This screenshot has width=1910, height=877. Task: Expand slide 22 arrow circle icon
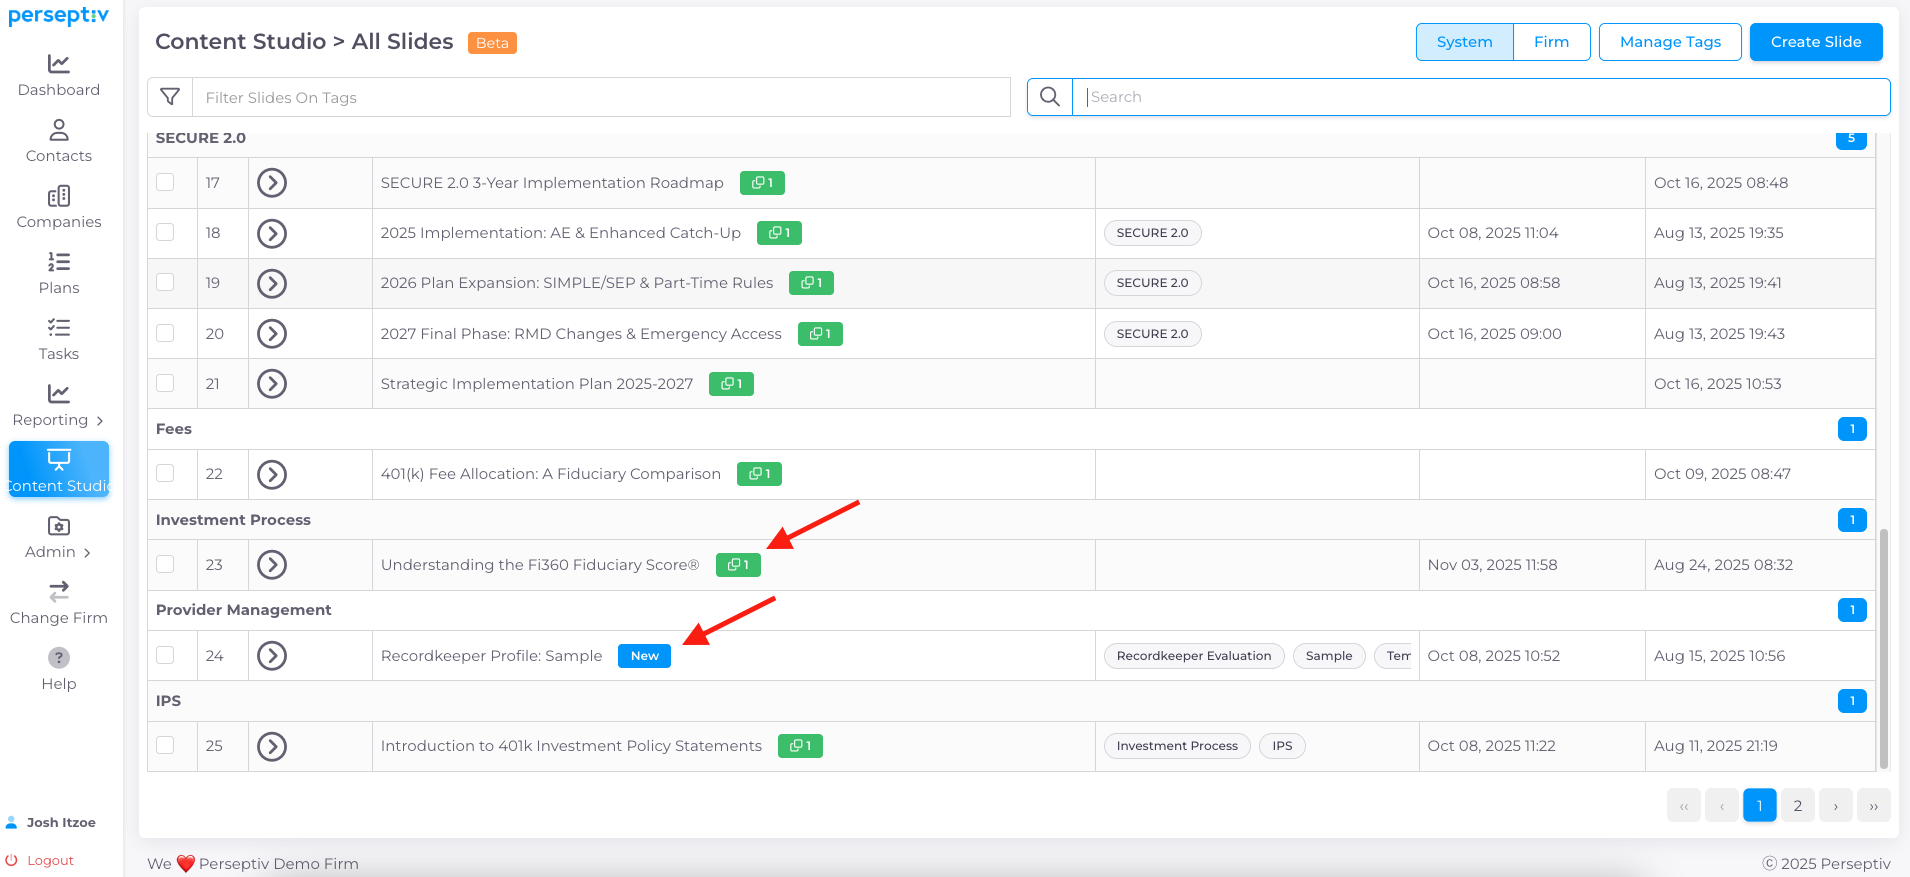272,474
